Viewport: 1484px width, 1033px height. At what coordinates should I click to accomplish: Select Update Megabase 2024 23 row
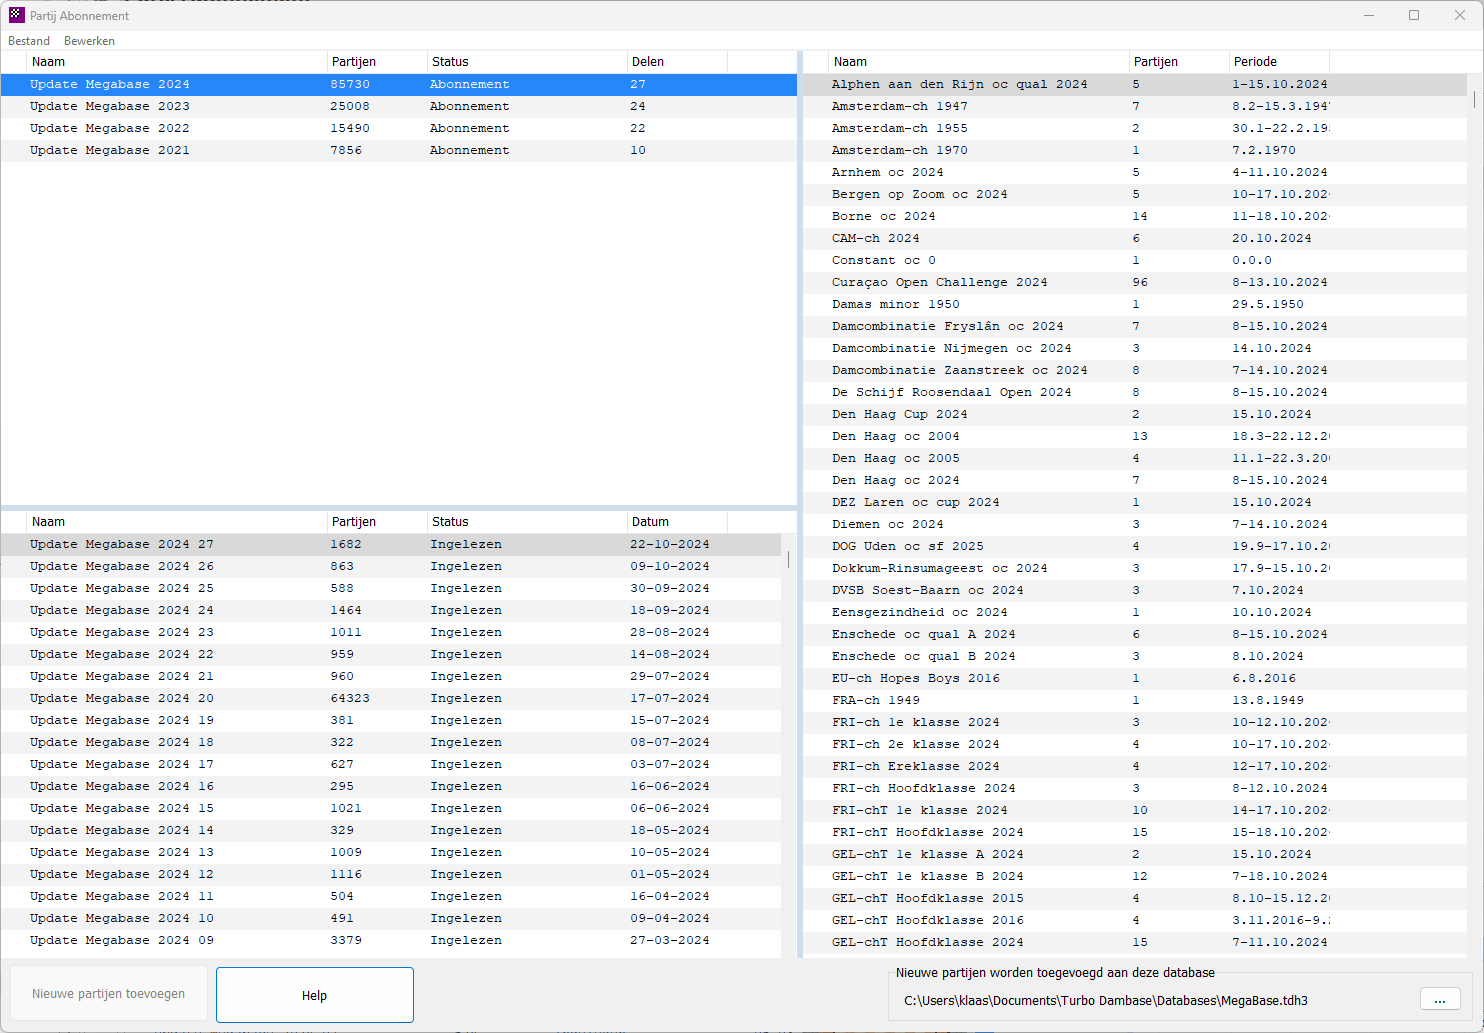[x=391, y=633]
